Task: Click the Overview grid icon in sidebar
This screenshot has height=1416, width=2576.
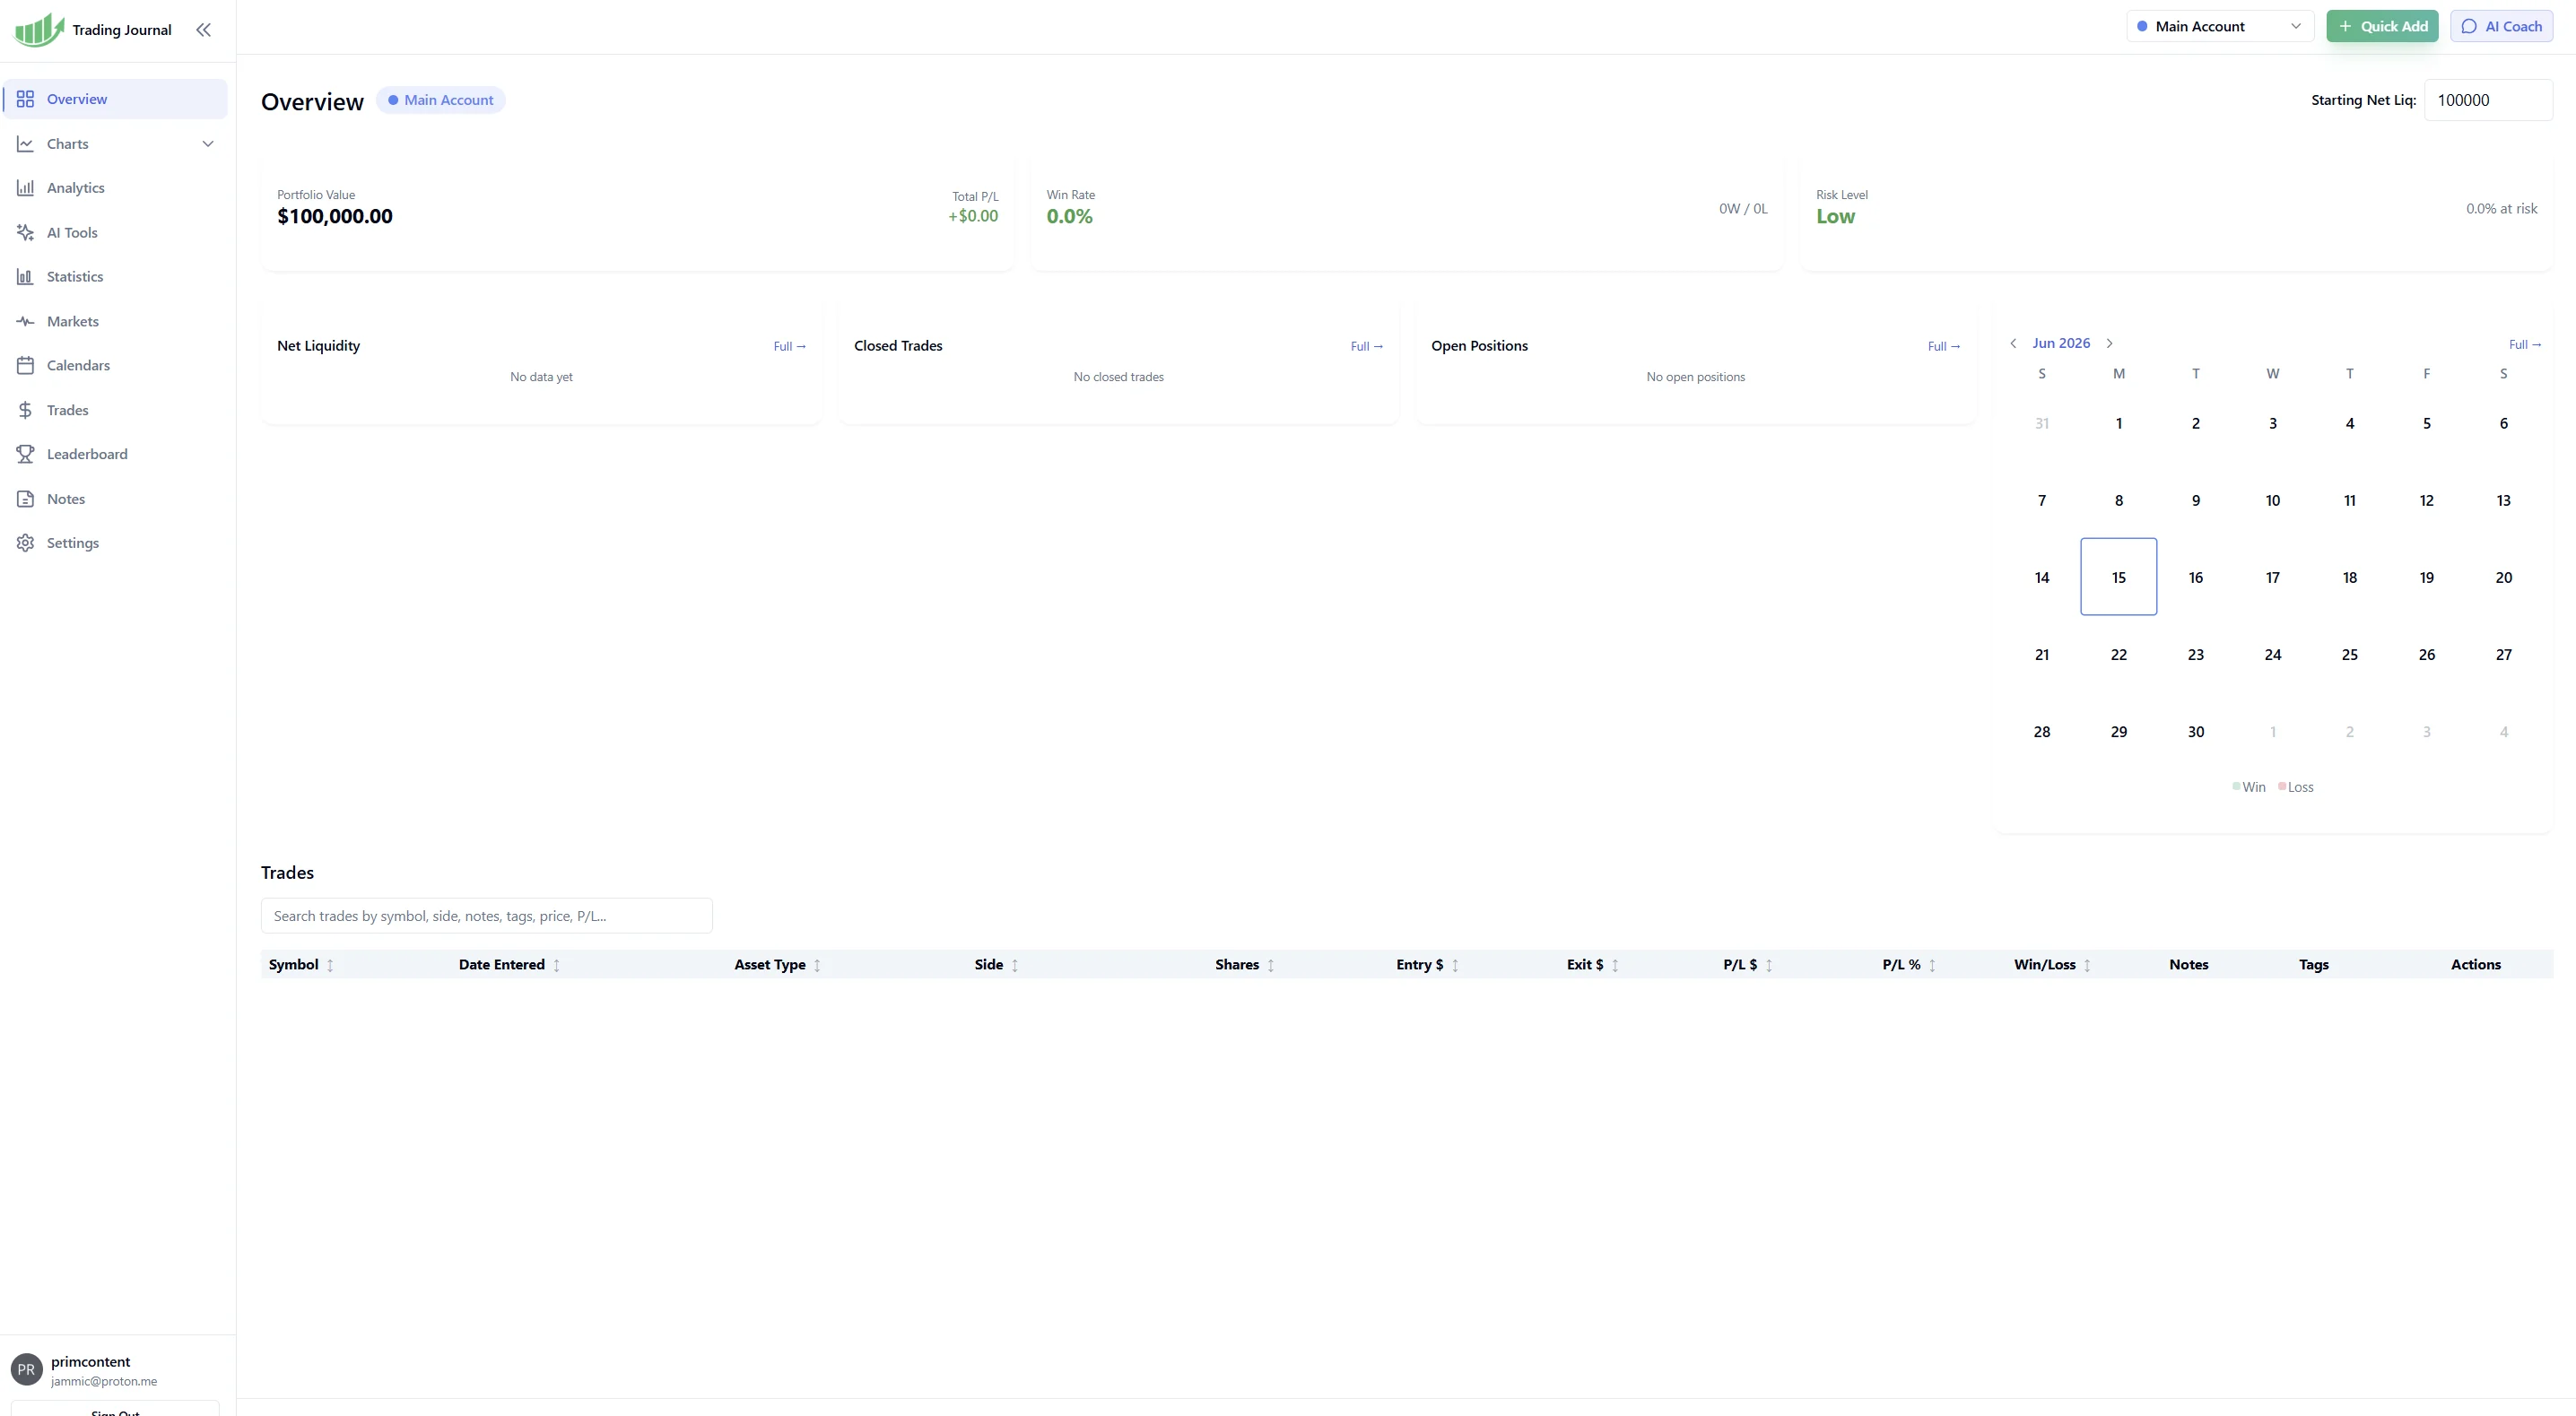Action: [26, 99]
